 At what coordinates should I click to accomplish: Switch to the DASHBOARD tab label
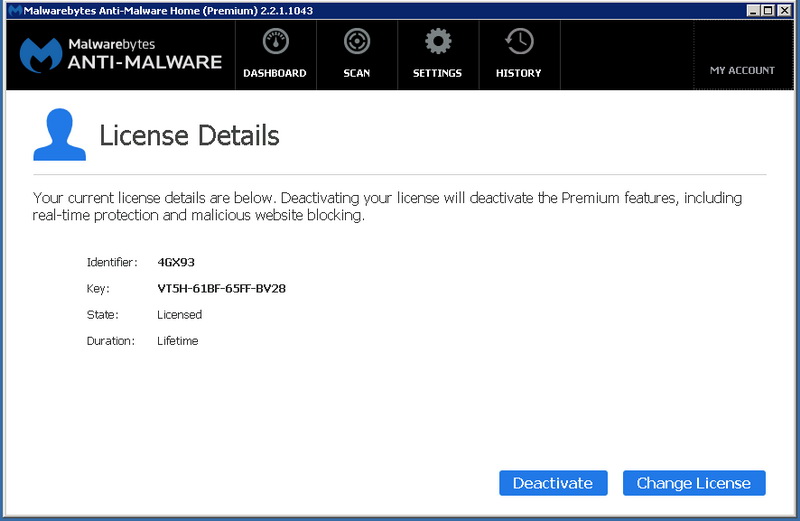[275, 73]
